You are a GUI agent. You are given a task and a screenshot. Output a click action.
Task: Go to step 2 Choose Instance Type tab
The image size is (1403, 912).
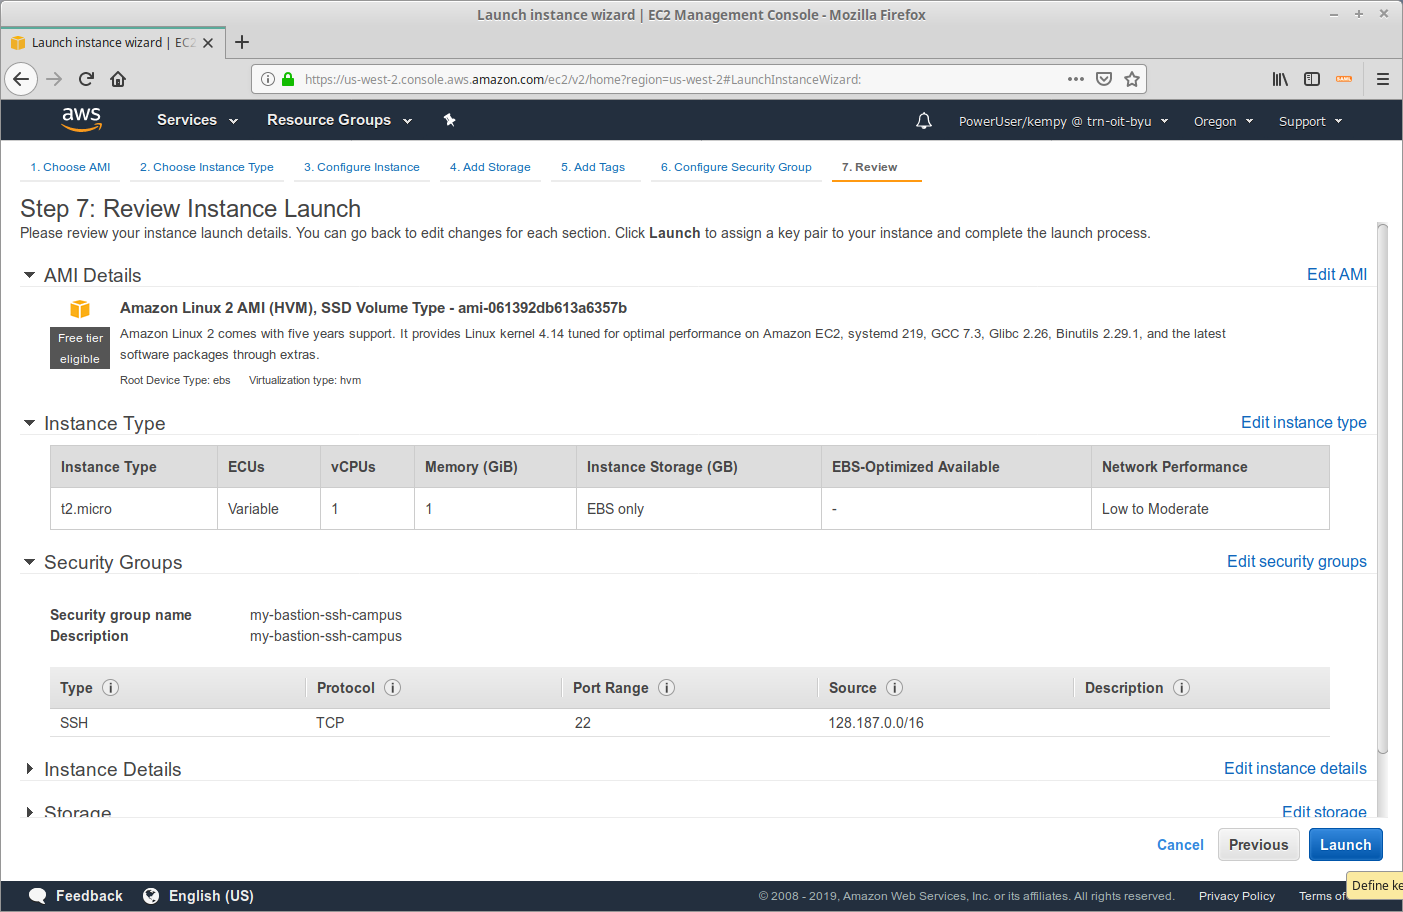point(207,167)
